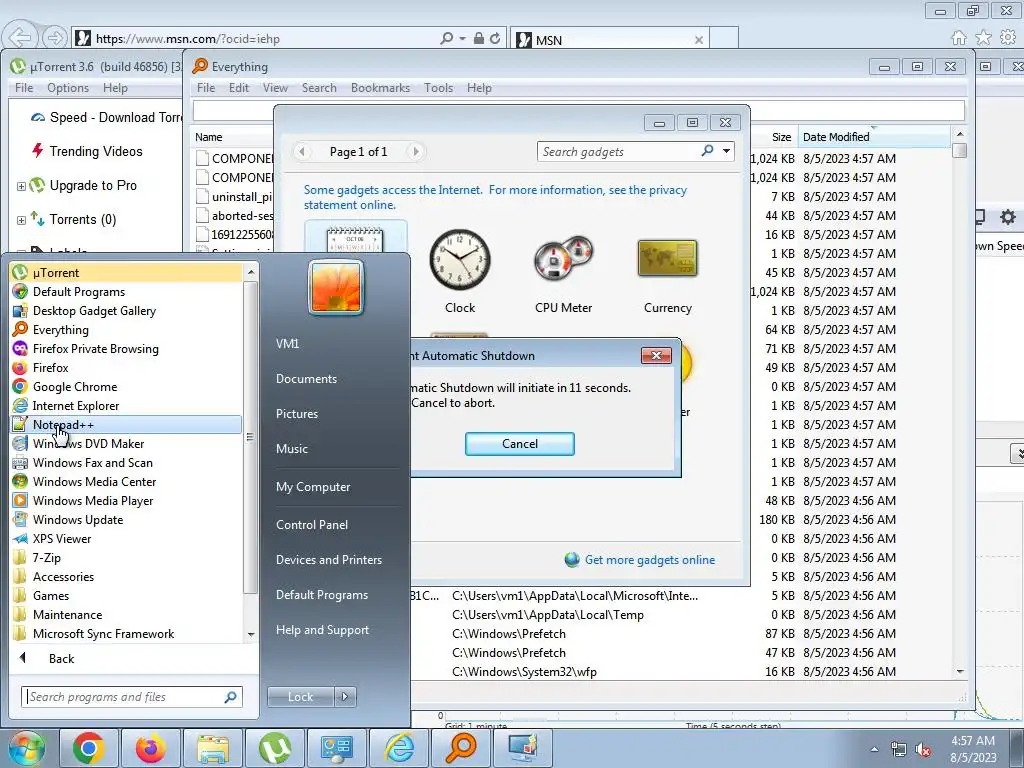Expand the Maintenance folder
This screenshot has height=768, width=1024.
coord(125,614)
